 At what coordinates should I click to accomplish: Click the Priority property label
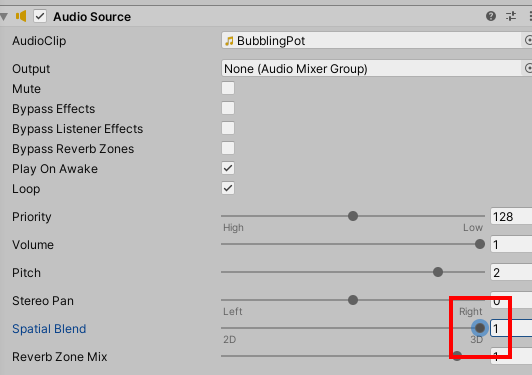pos(32,217)
